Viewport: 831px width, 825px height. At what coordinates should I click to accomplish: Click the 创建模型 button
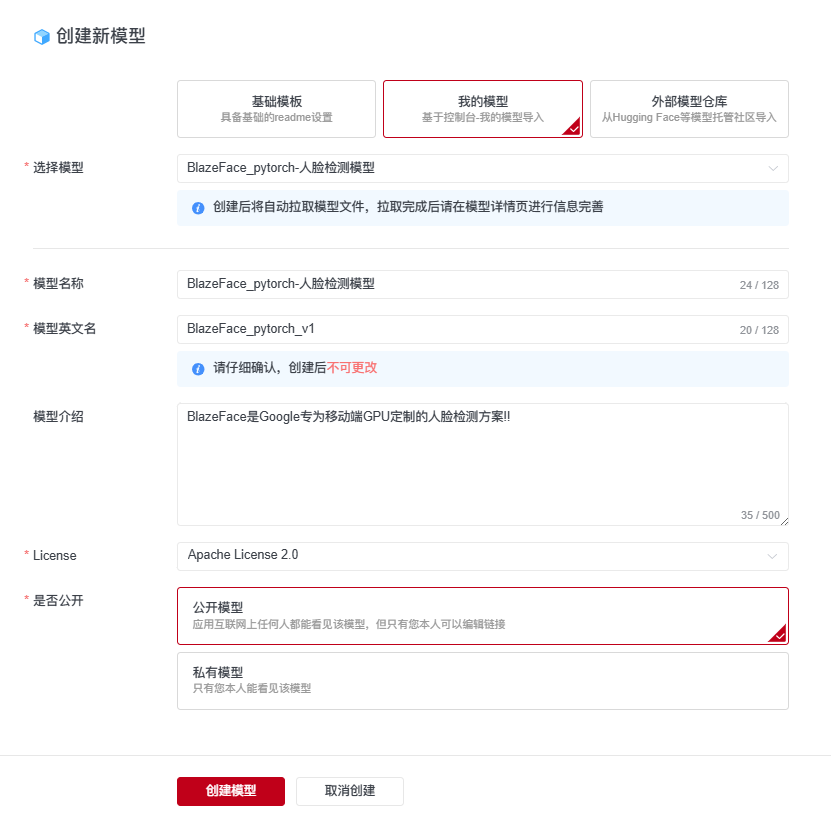coord(231,791)
